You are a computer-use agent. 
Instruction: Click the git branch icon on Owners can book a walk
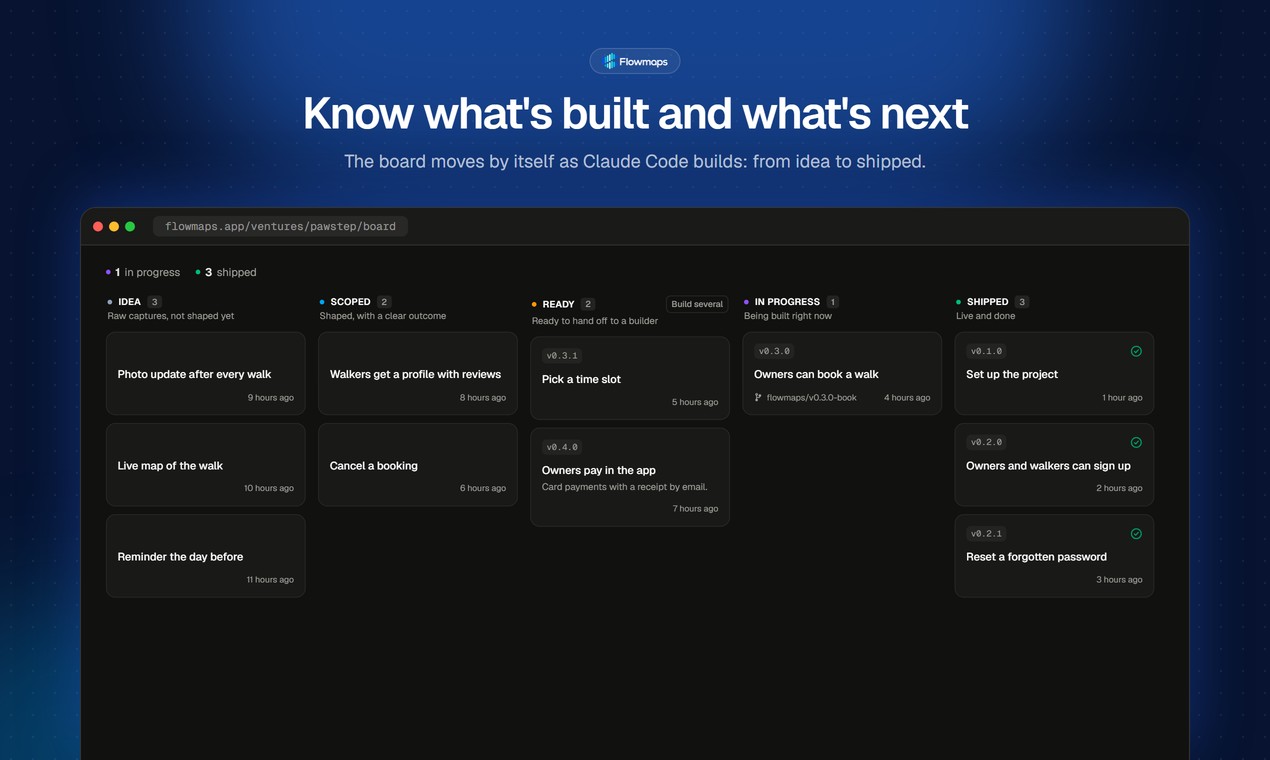(758, 397)
